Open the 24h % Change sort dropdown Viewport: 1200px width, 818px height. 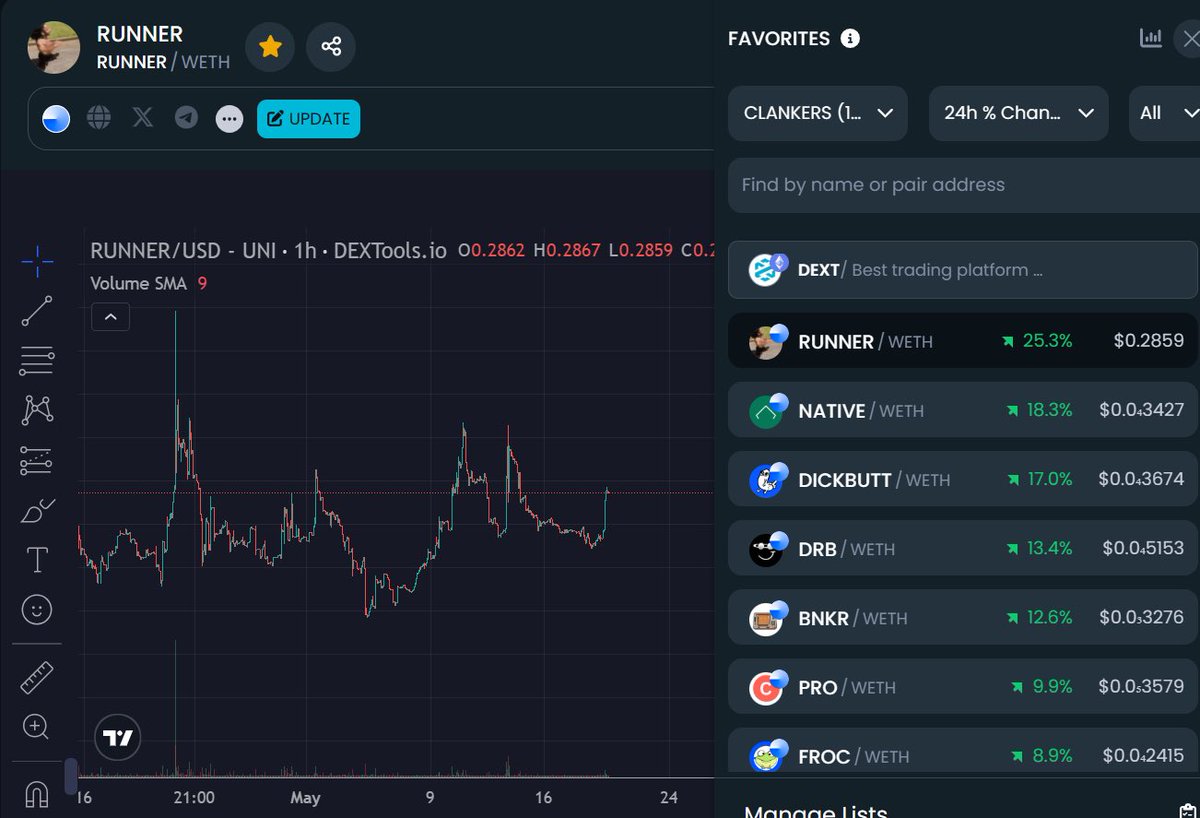point(1018,113)
